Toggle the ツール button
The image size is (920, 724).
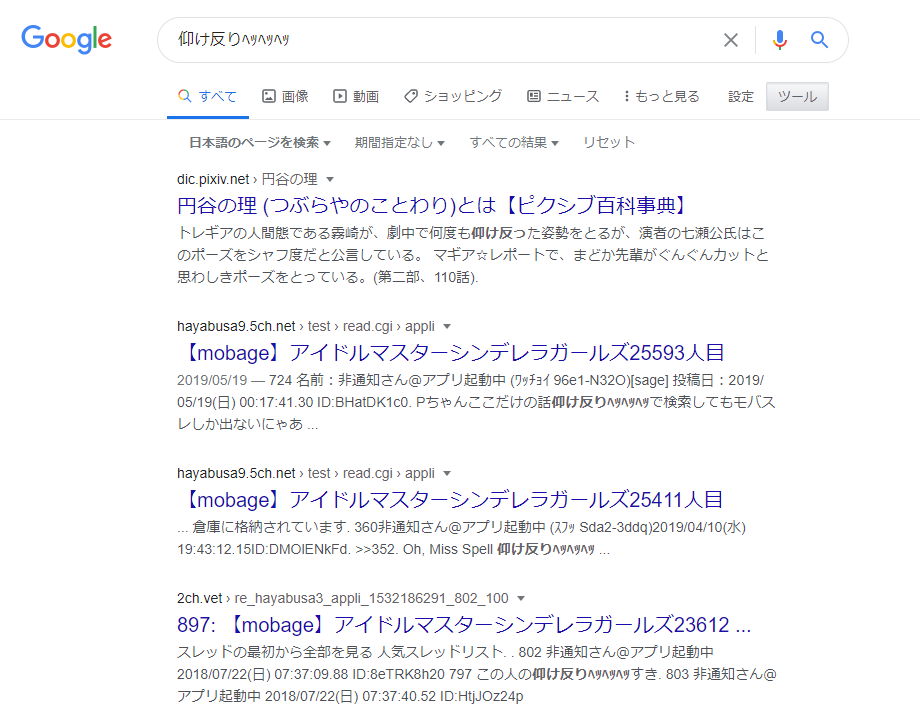point(797,96)
